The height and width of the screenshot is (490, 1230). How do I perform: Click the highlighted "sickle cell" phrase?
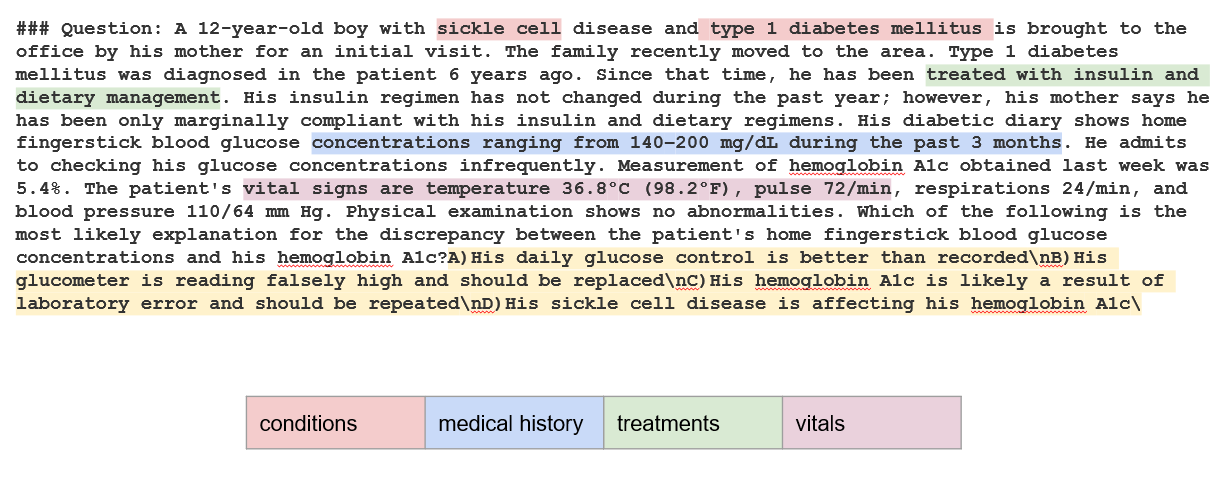pyautogui.click(x=499, y=28)
